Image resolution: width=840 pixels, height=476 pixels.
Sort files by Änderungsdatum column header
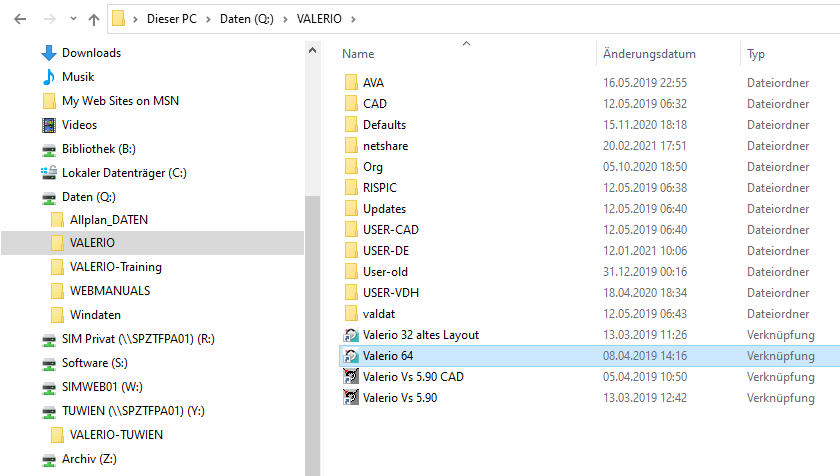[x=649, y=54]
